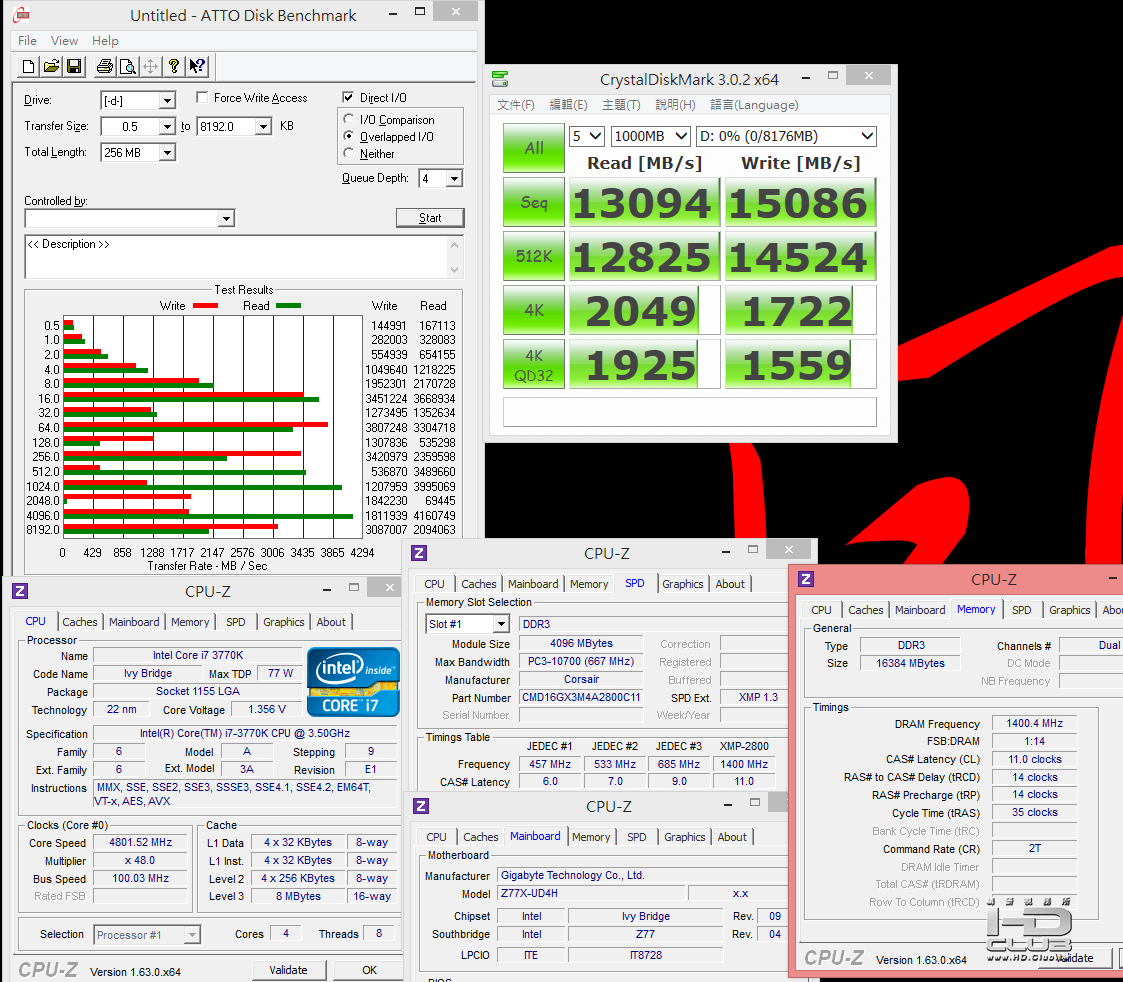This screenshot has height=982, width=1123.
Task: Open the View menu in ATTO
Action: 64,41
